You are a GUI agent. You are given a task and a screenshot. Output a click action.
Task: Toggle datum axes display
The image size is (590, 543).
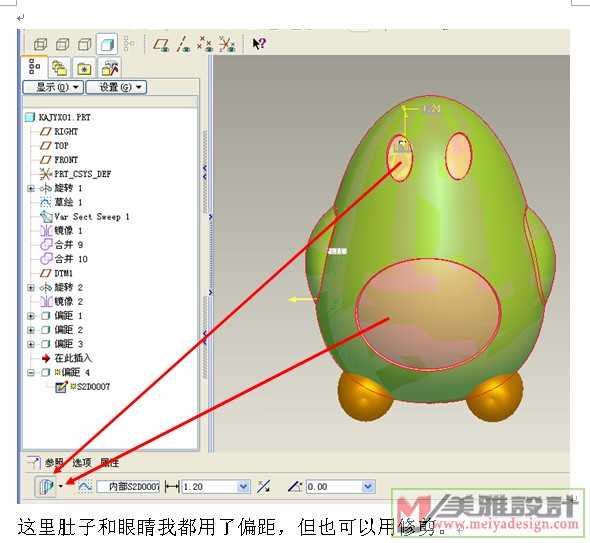click(x=183, y=44)
